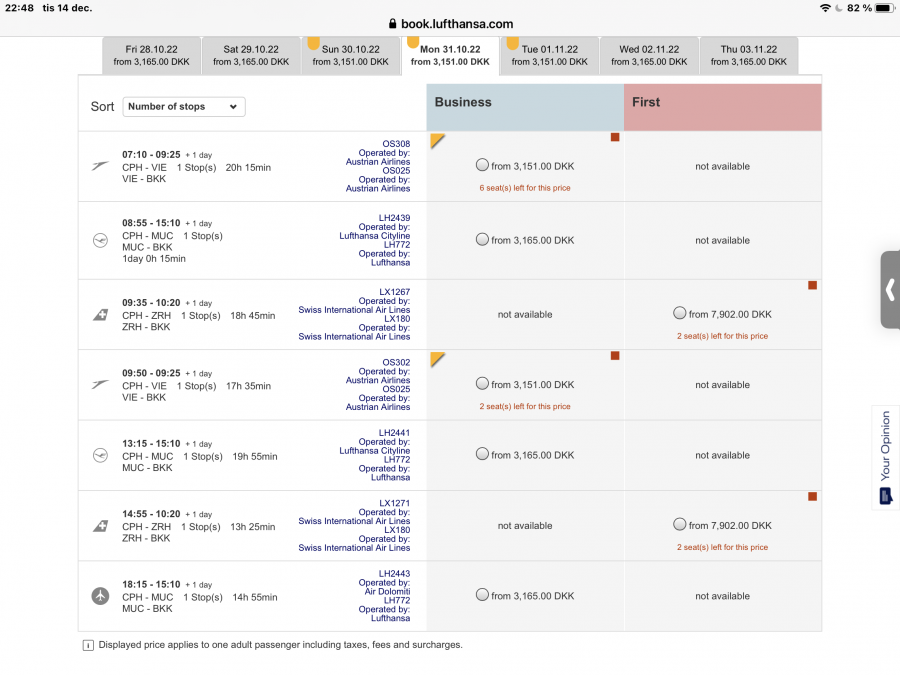Select business fare 3,151.00 DKK for 07:10 flight

[482, 166]
